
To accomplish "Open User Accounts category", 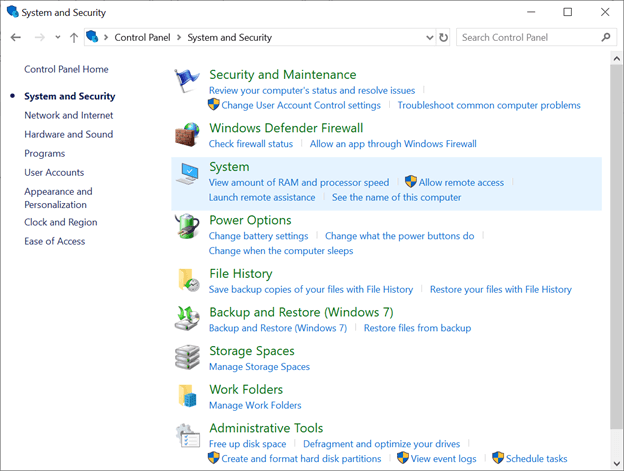I will 54,173.
